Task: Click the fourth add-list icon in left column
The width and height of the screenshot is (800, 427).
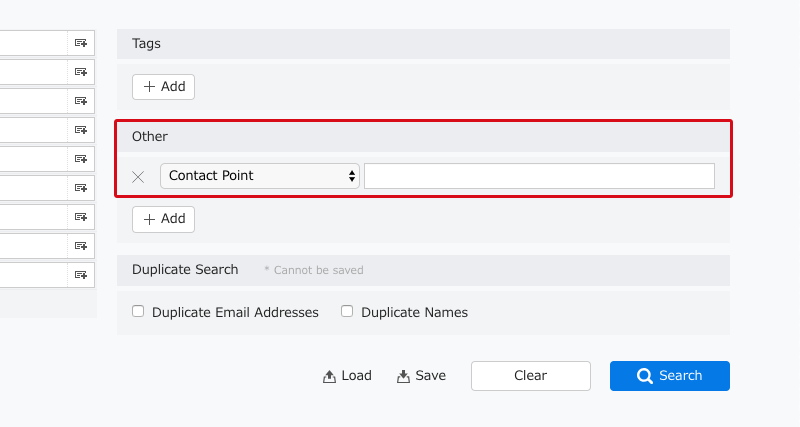Action: click(81, 130)
